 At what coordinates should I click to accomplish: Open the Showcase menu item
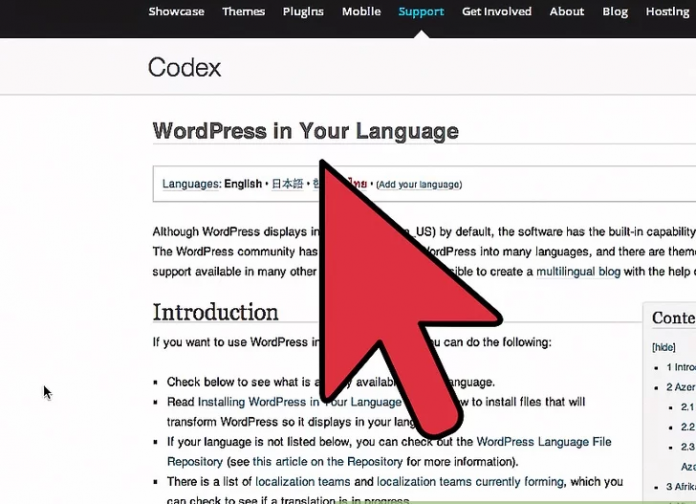pyautogui.click(x=176, y=12)
